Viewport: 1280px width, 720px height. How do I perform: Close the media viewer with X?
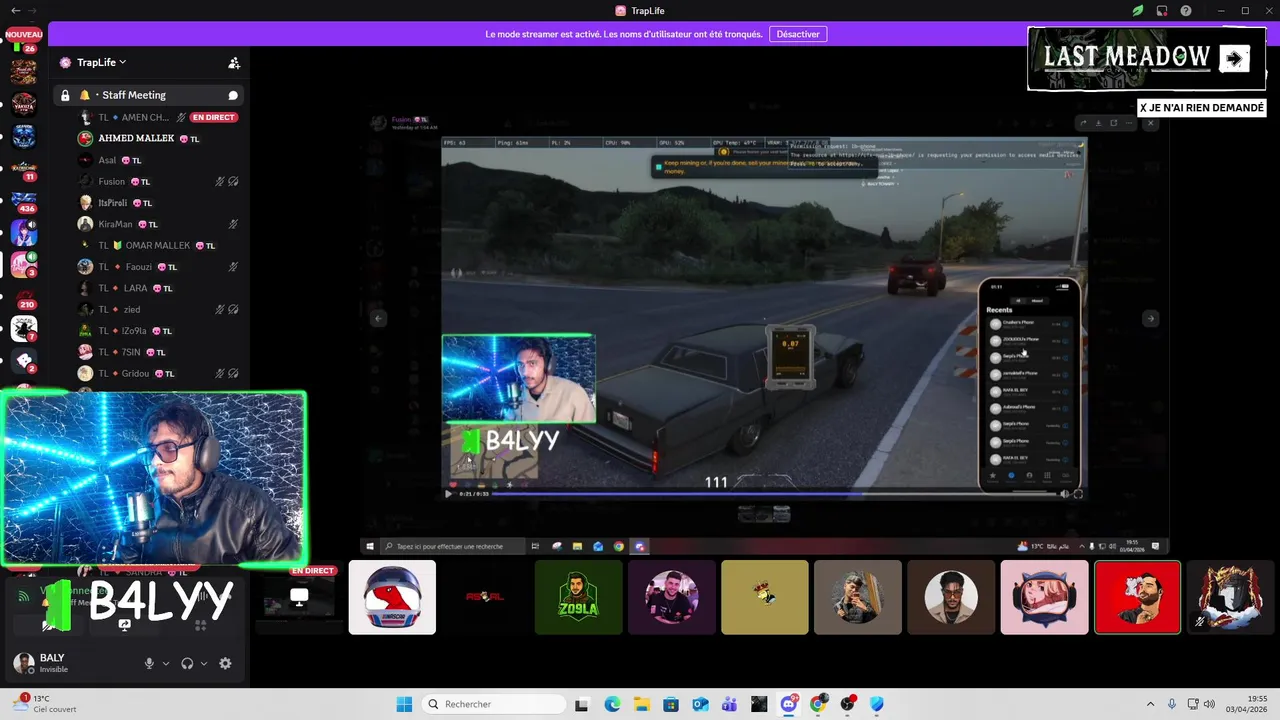1150,123
